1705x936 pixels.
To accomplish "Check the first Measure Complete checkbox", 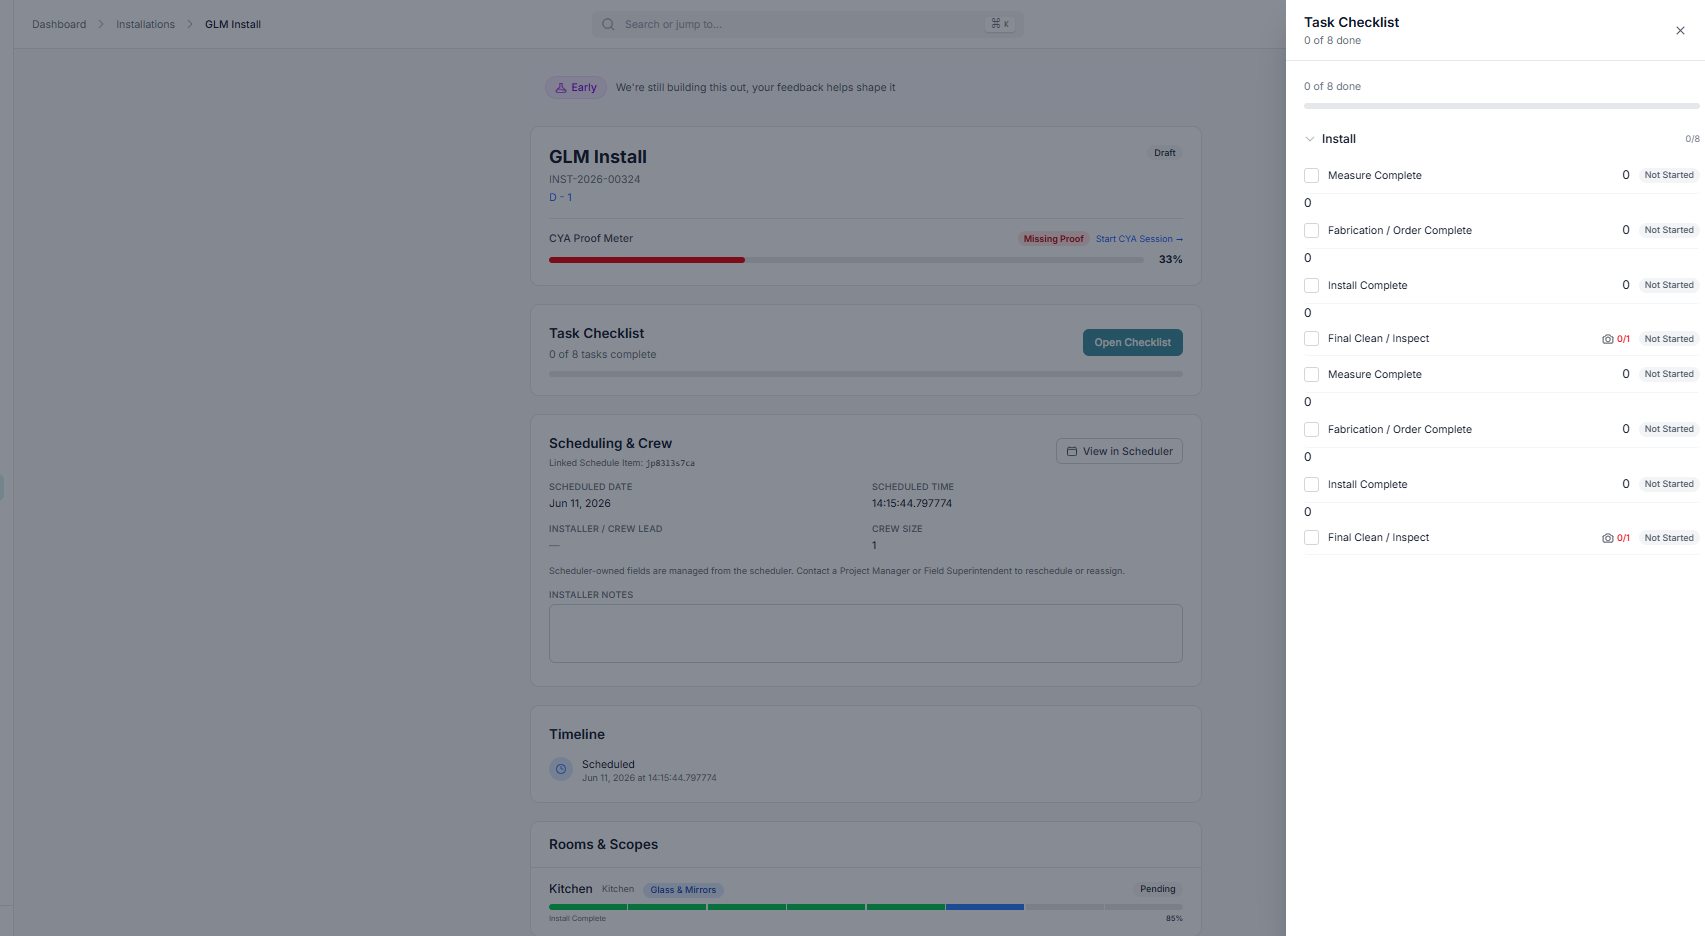I will click(1311, 175).
